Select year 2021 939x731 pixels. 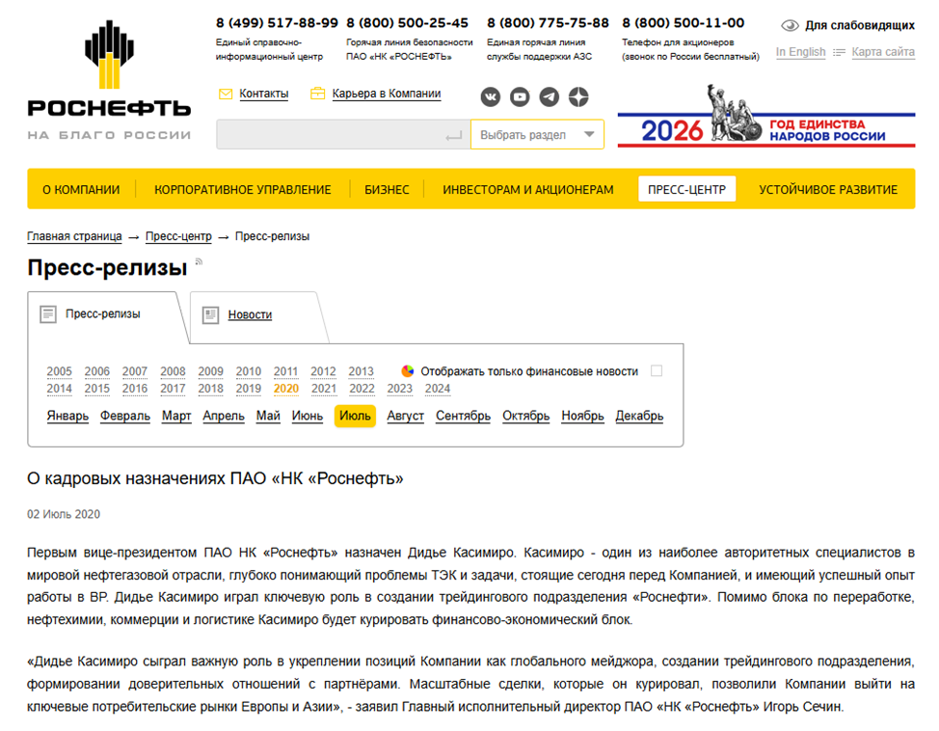click(x=324, y=389)
